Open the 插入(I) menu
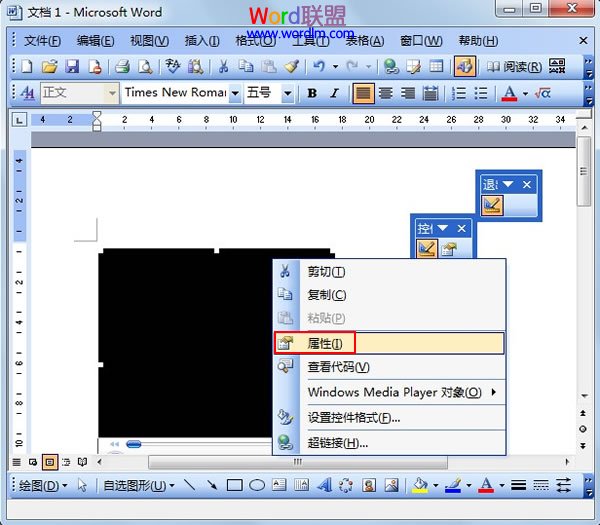600x525 pixels. coord(202,41)
